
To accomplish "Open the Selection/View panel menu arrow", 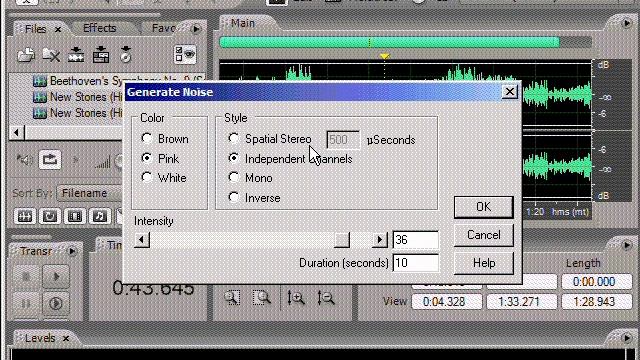I will coord(627,245).
